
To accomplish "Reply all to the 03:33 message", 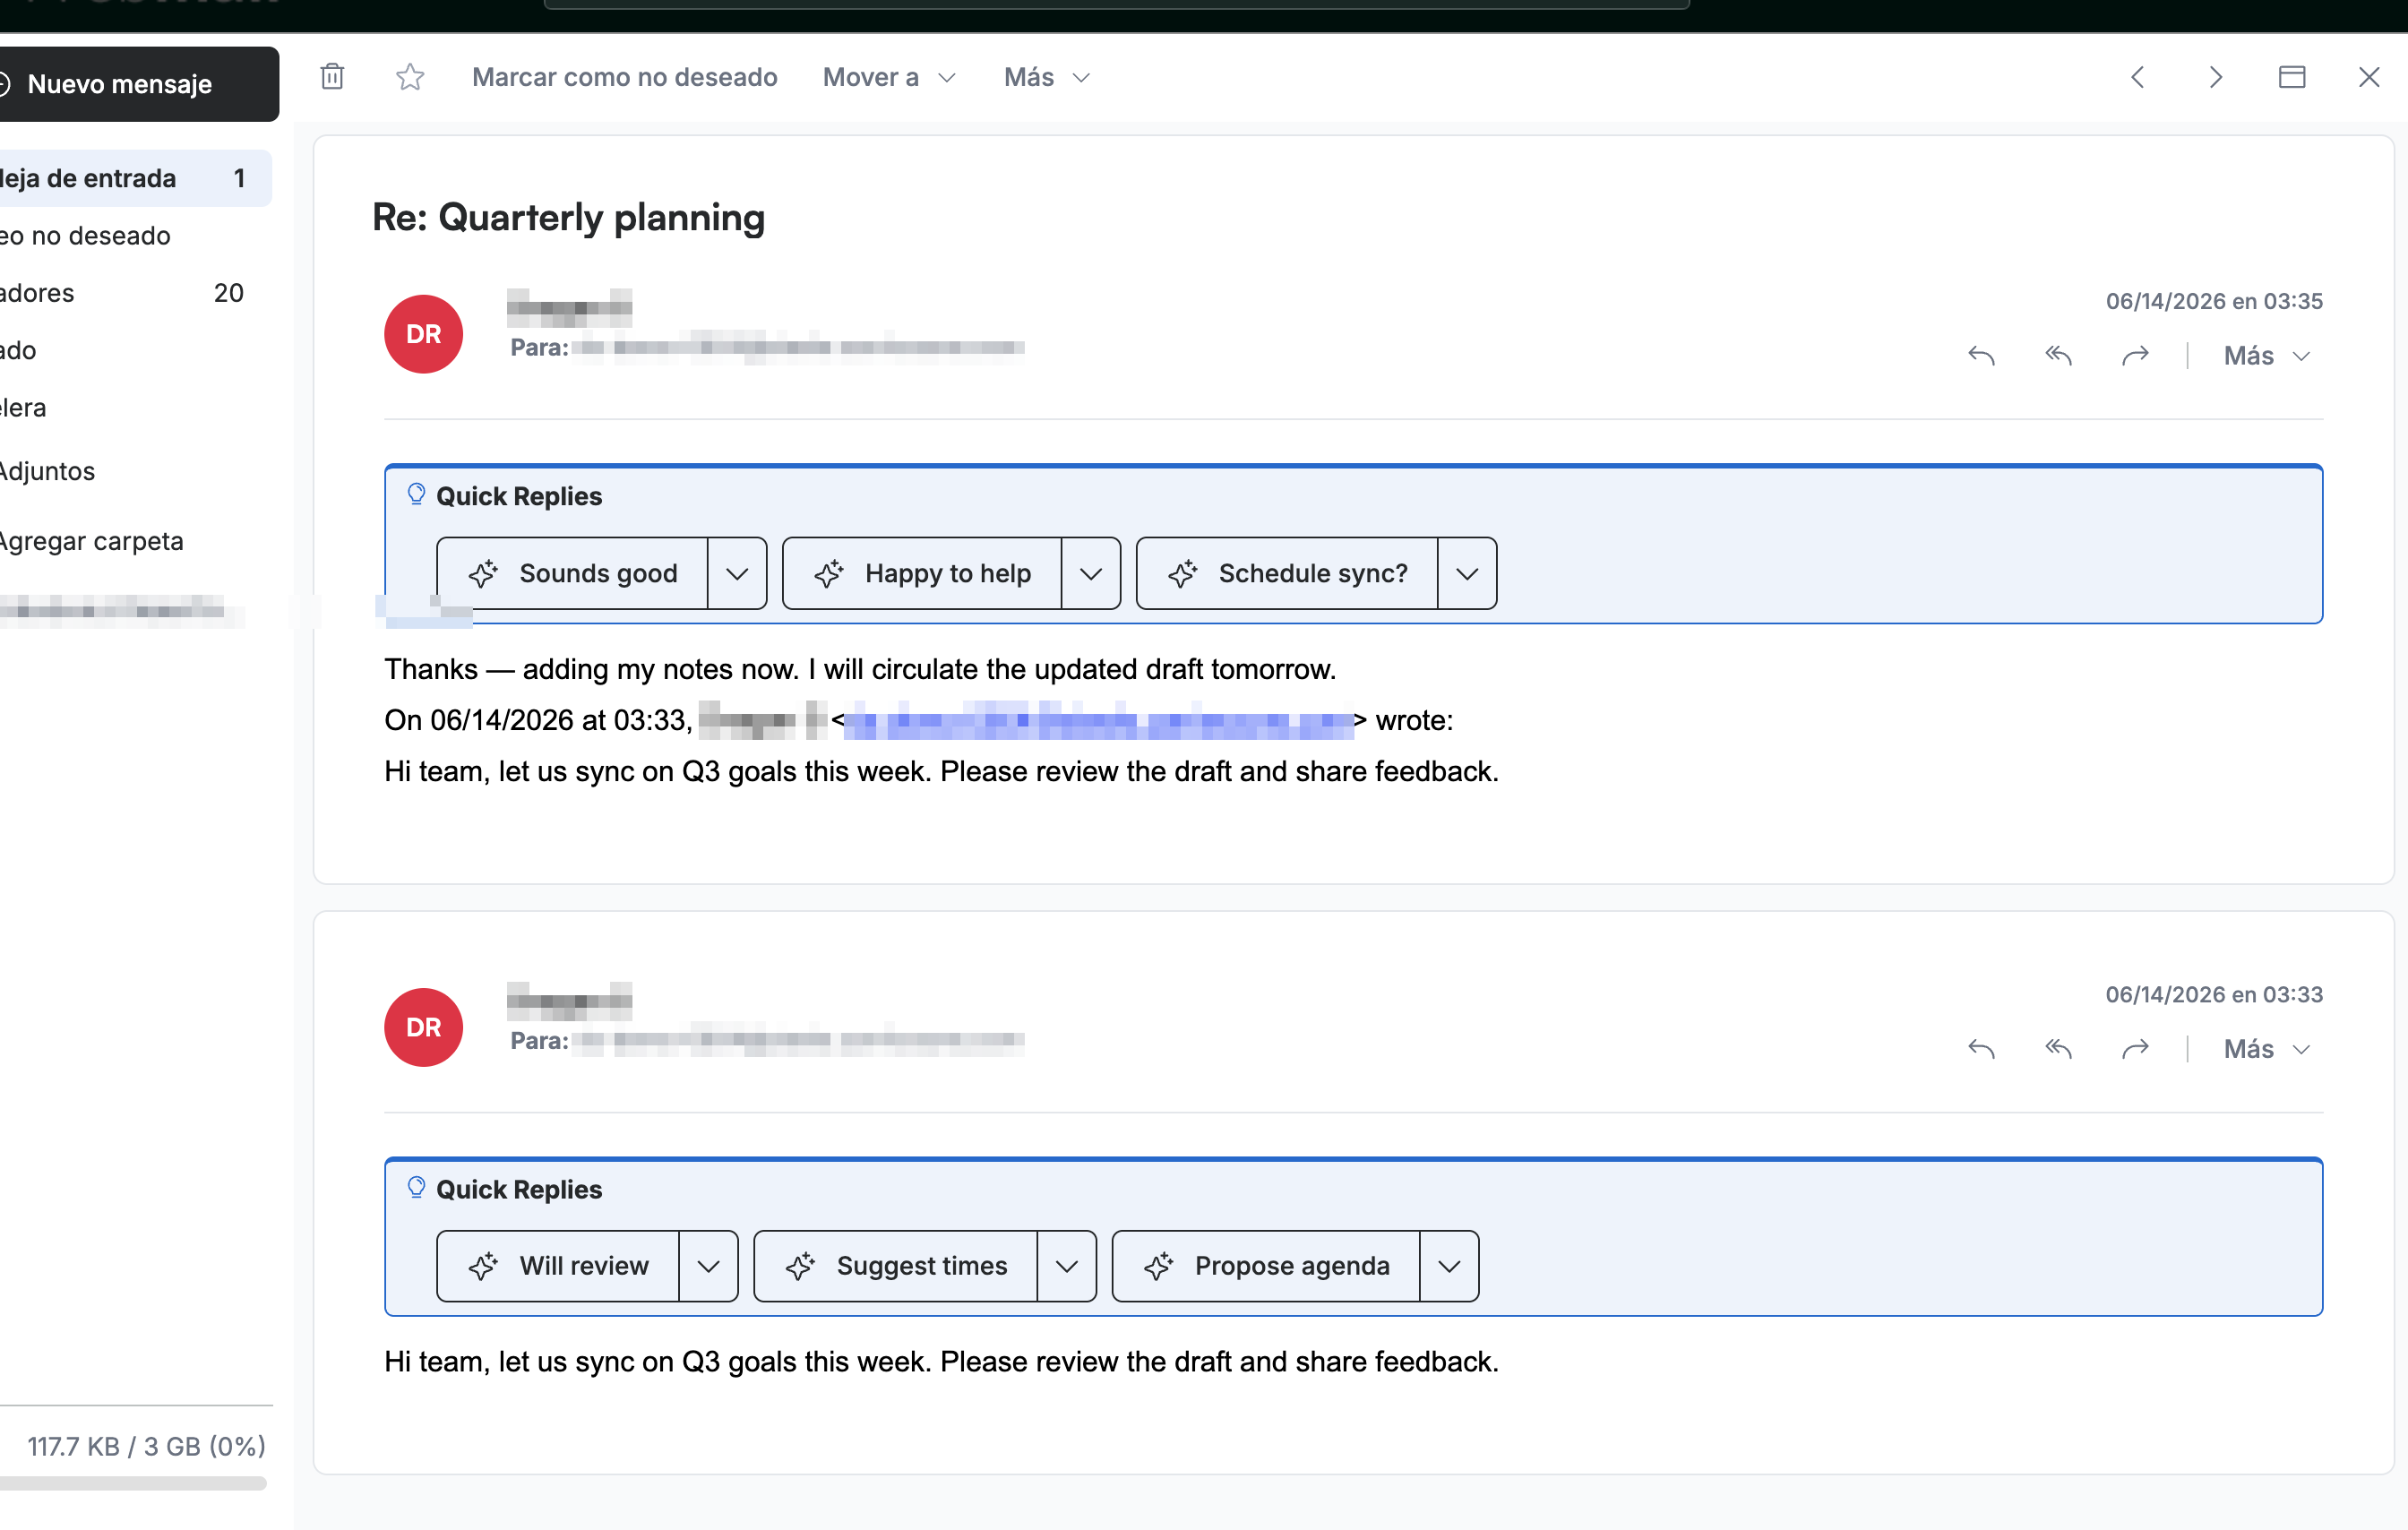I will coord(2058,1048).
